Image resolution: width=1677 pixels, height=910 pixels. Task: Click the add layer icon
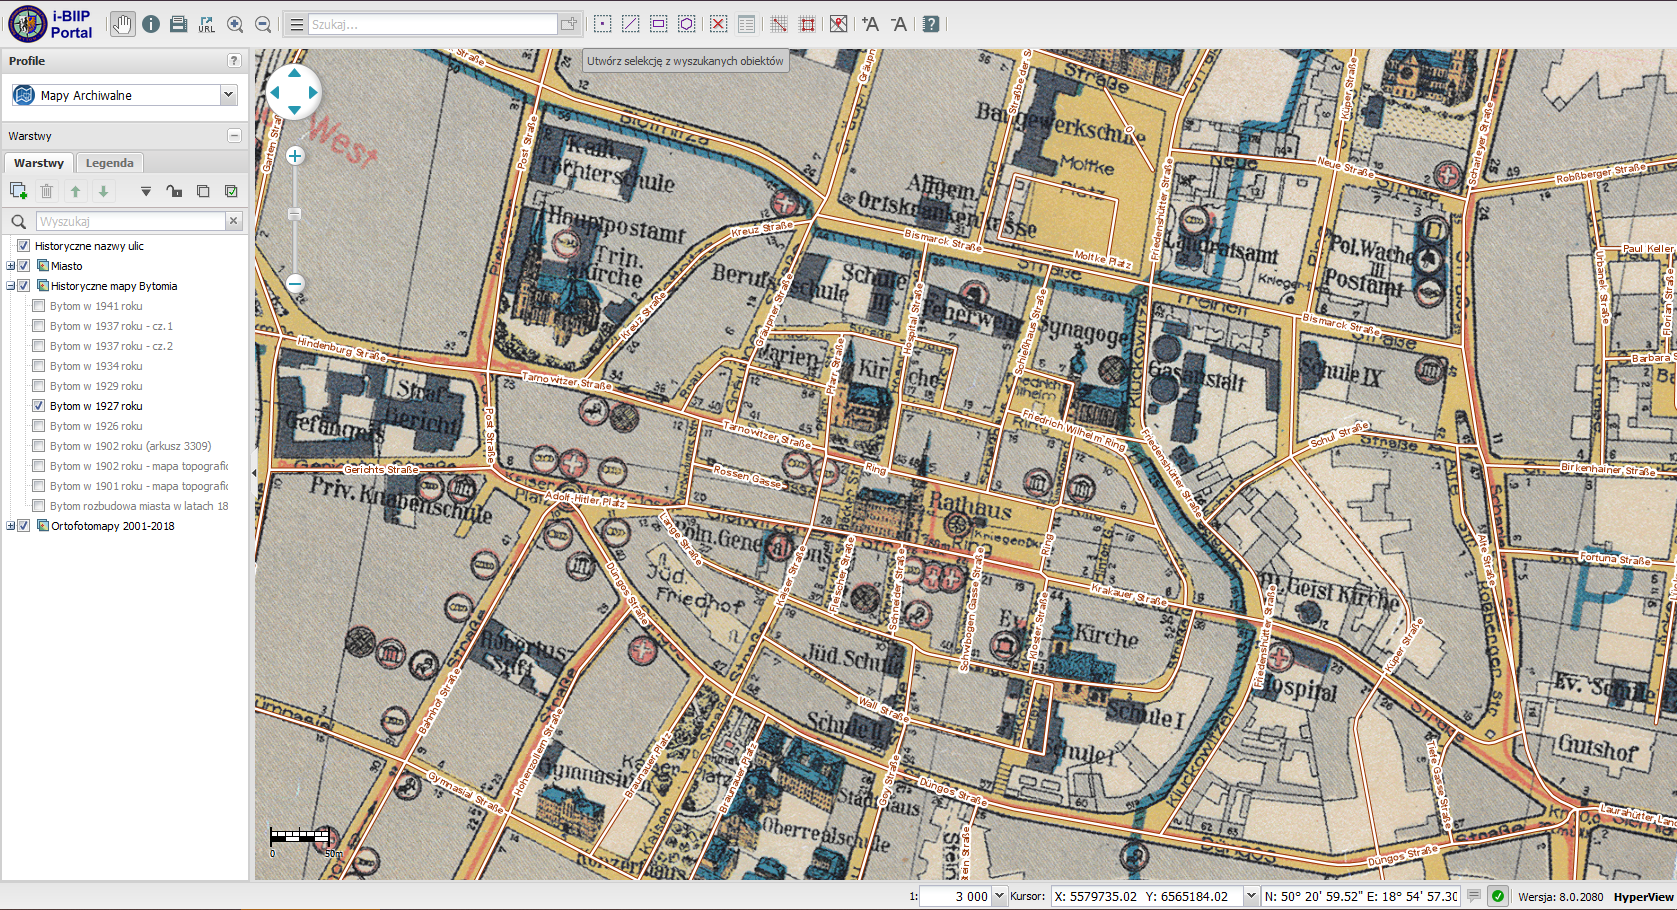point(18,191)
